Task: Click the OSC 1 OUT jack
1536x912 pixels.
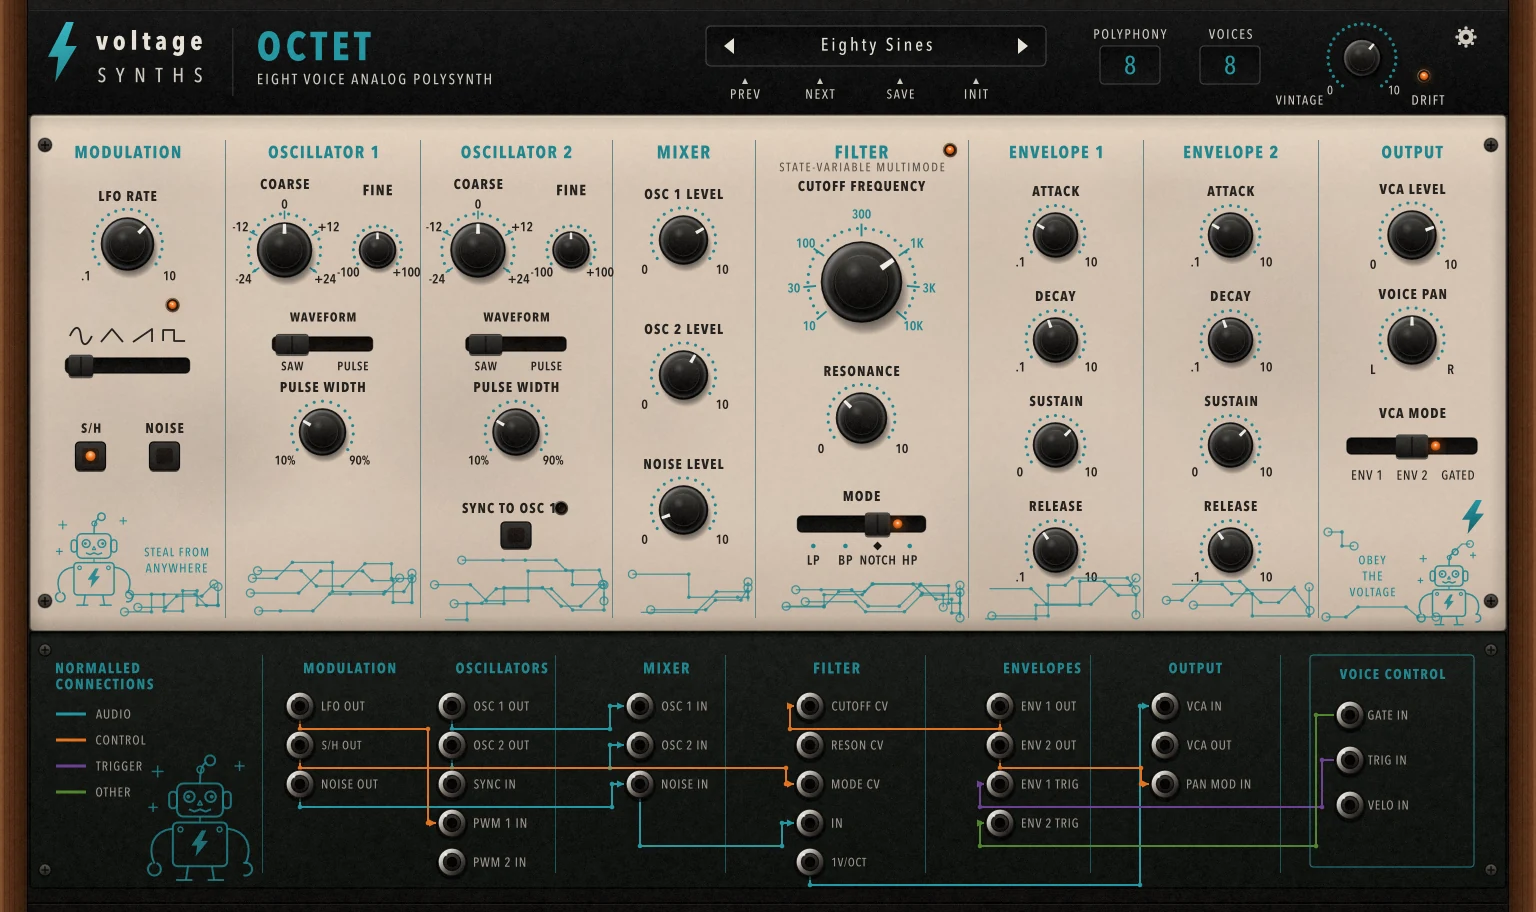Action: (452, 706)
